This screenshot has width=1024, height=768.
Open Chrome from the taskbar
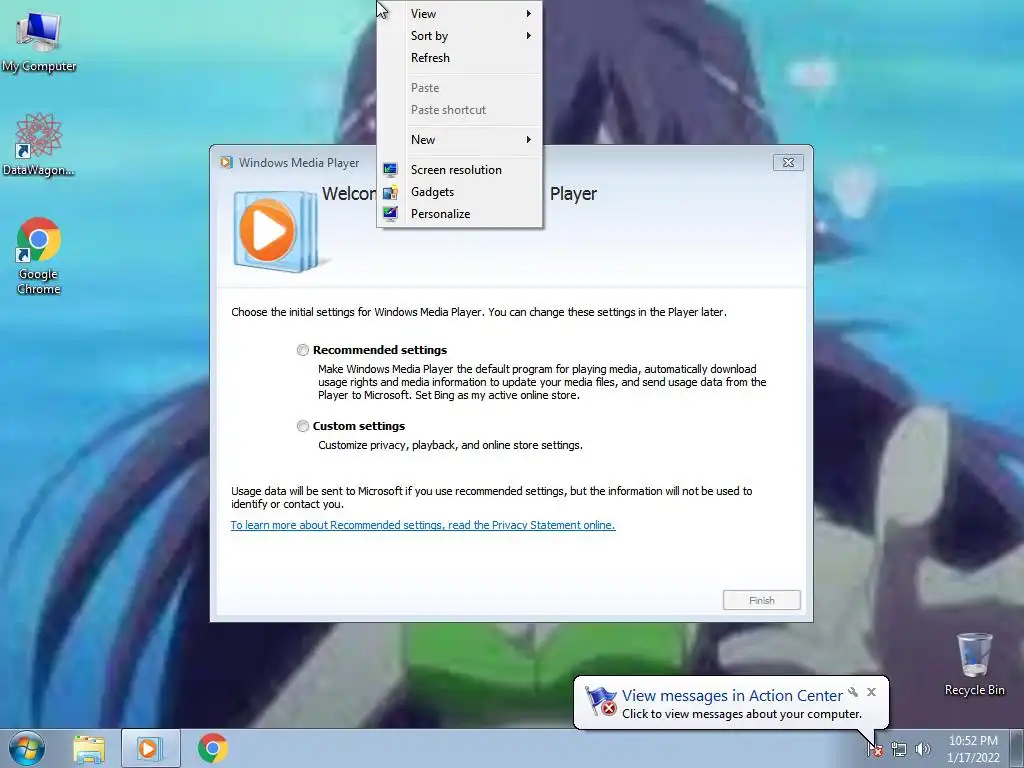click(213, 748)
